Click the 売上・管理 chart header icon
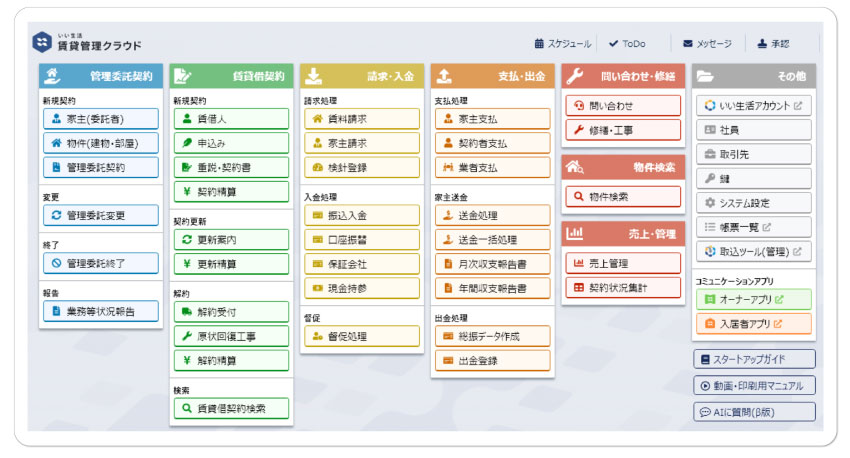The width and height of the screenshot is (850, 458). point(575,234)
